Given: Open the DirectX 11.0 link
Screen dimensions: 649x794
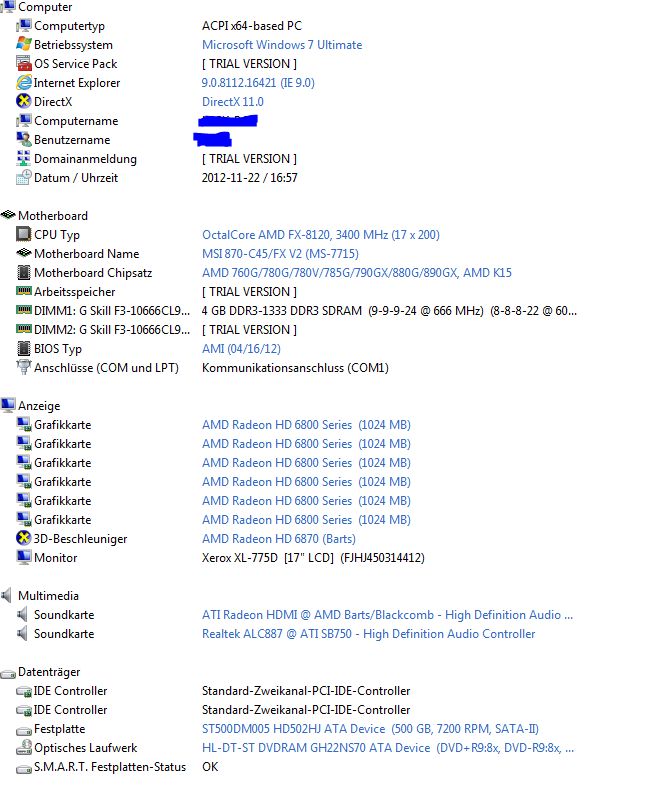Looking at the screenshot, I should 233,102.
